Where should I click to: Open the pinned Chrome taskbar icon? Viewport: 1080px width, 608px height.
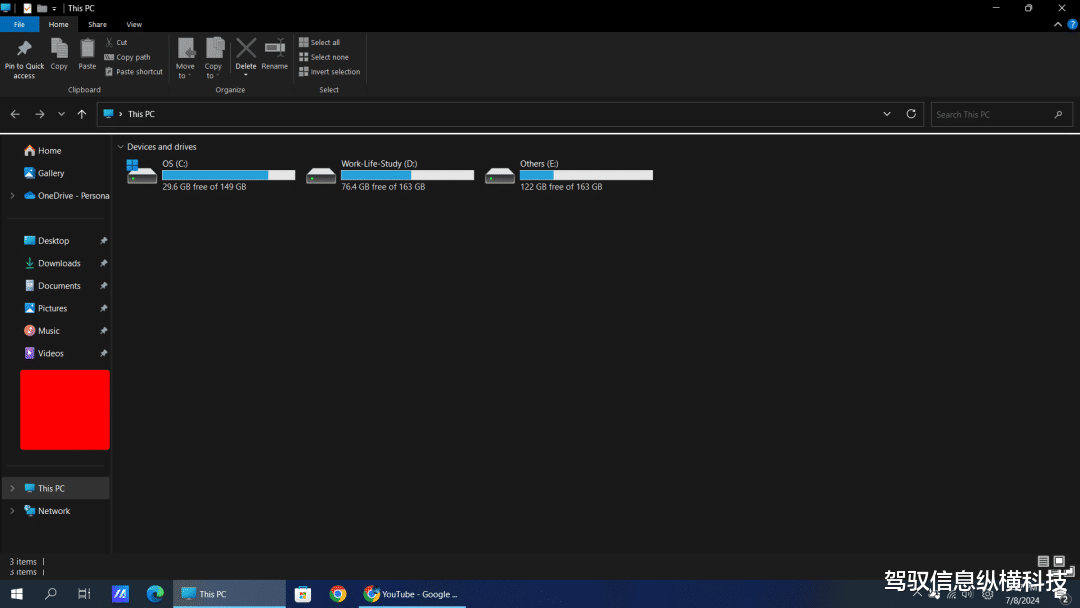[338, 594]
